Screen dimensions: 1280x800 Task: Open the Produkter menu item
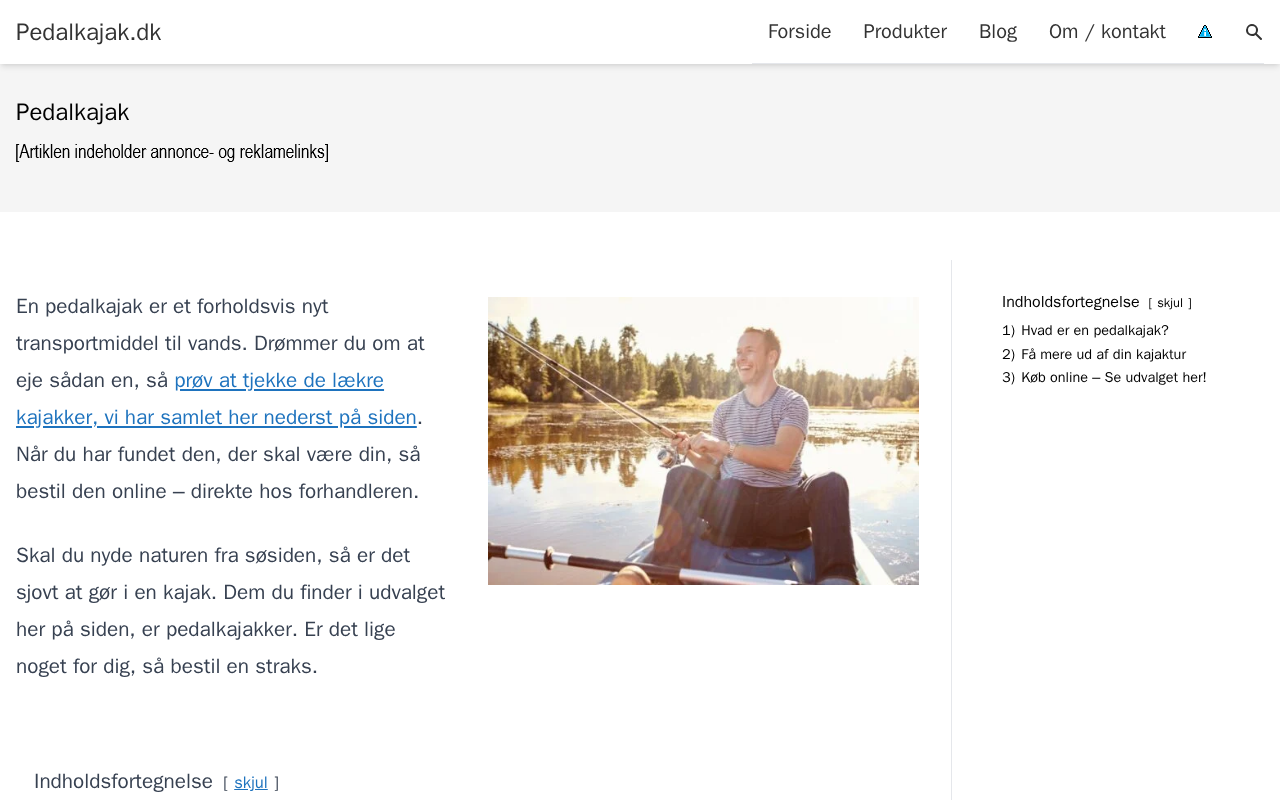click(x=905, y=32)
